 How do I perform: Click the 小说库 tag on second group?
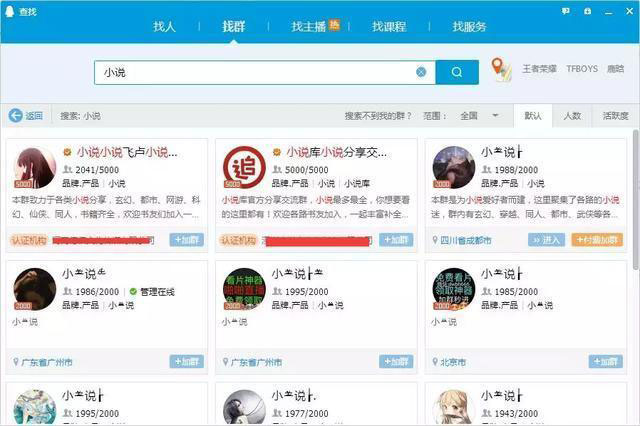click(x=357, y=184)
